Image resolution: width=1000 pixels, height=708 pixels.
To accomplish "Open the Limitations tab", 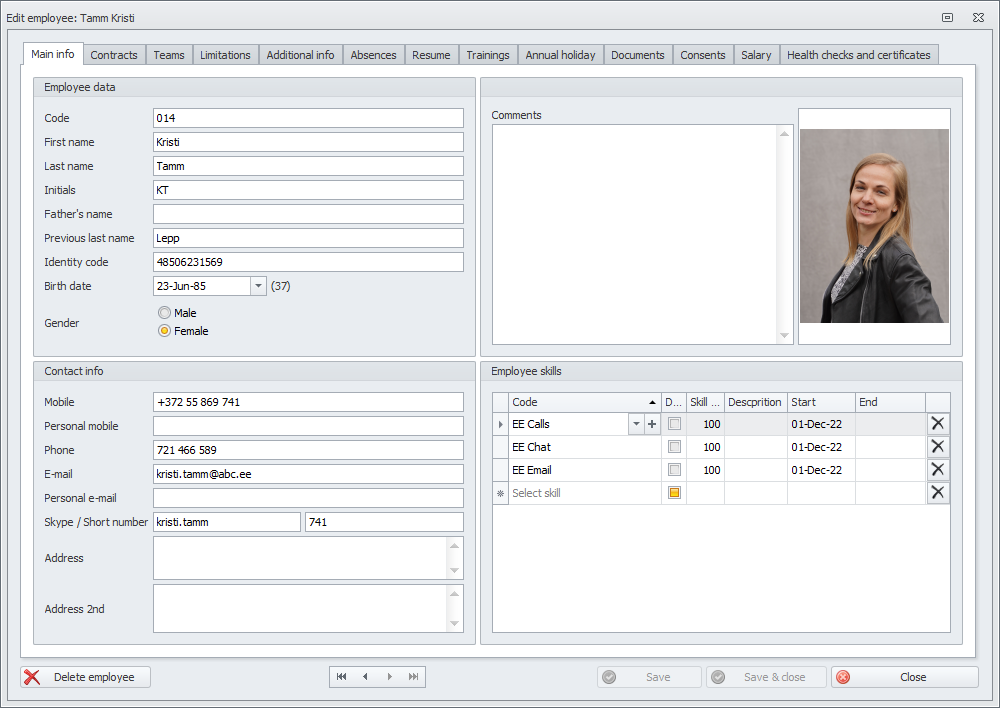I will 225,55.
